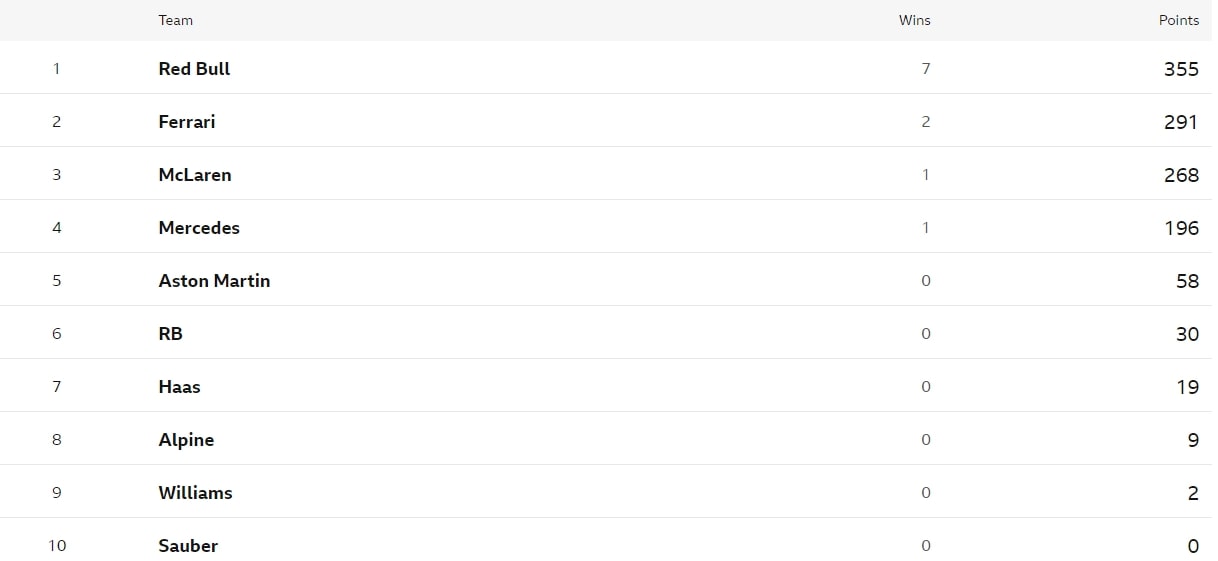Click the Wins column header
This screenshot has width=1218, height=561.
[x=915, y=20]
